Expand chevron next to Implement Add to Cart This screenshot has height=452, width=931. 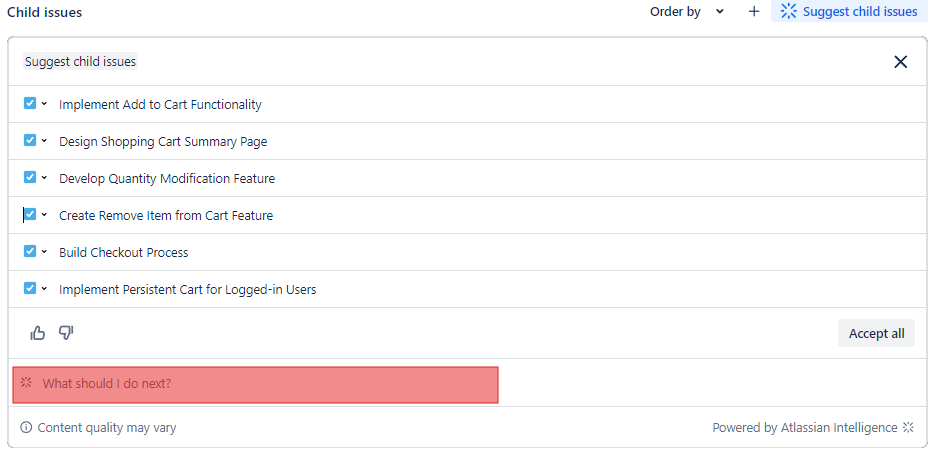[x=45, y=104]
